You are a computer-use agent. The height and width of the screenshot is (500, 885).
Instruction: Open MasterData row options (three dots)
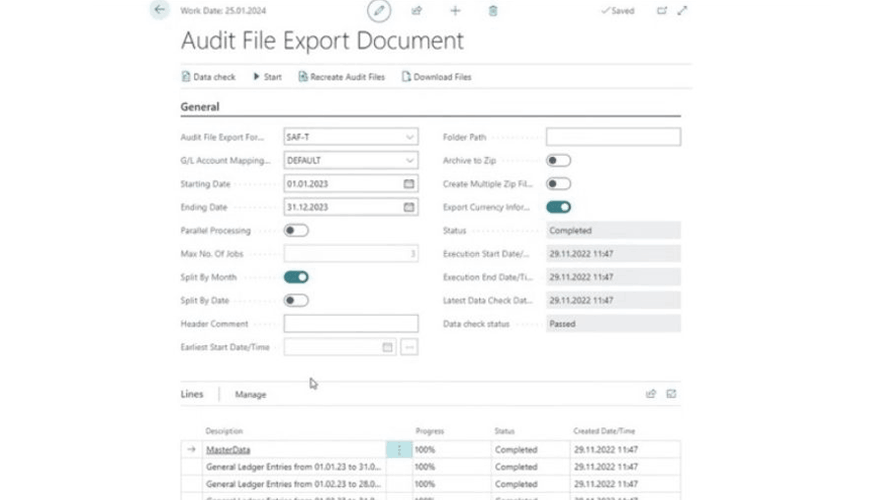[399, 450]
